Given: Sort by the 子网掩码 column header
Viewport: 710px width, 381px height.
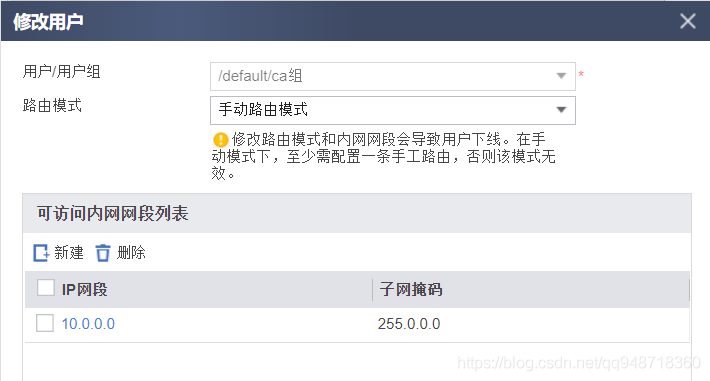Looking at the screenshot, I should click(x=411, y=289).
